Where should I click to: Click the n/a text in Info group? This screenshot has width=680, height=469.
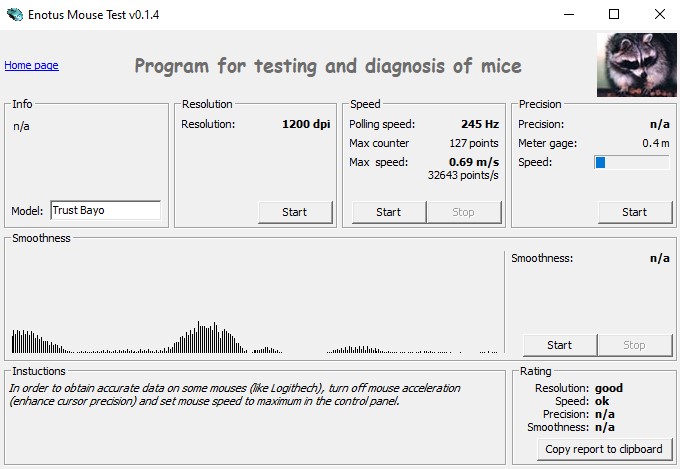pos(21,126)
